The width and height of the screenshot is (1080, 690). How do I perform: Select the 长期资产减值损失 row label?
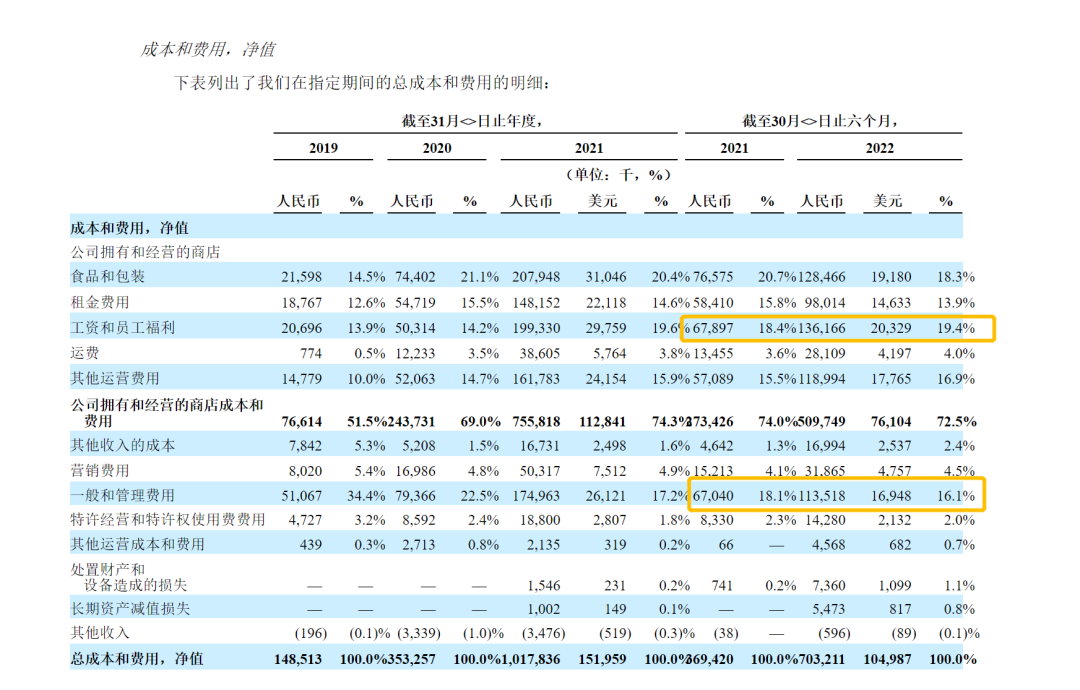[x=130, y=607]
